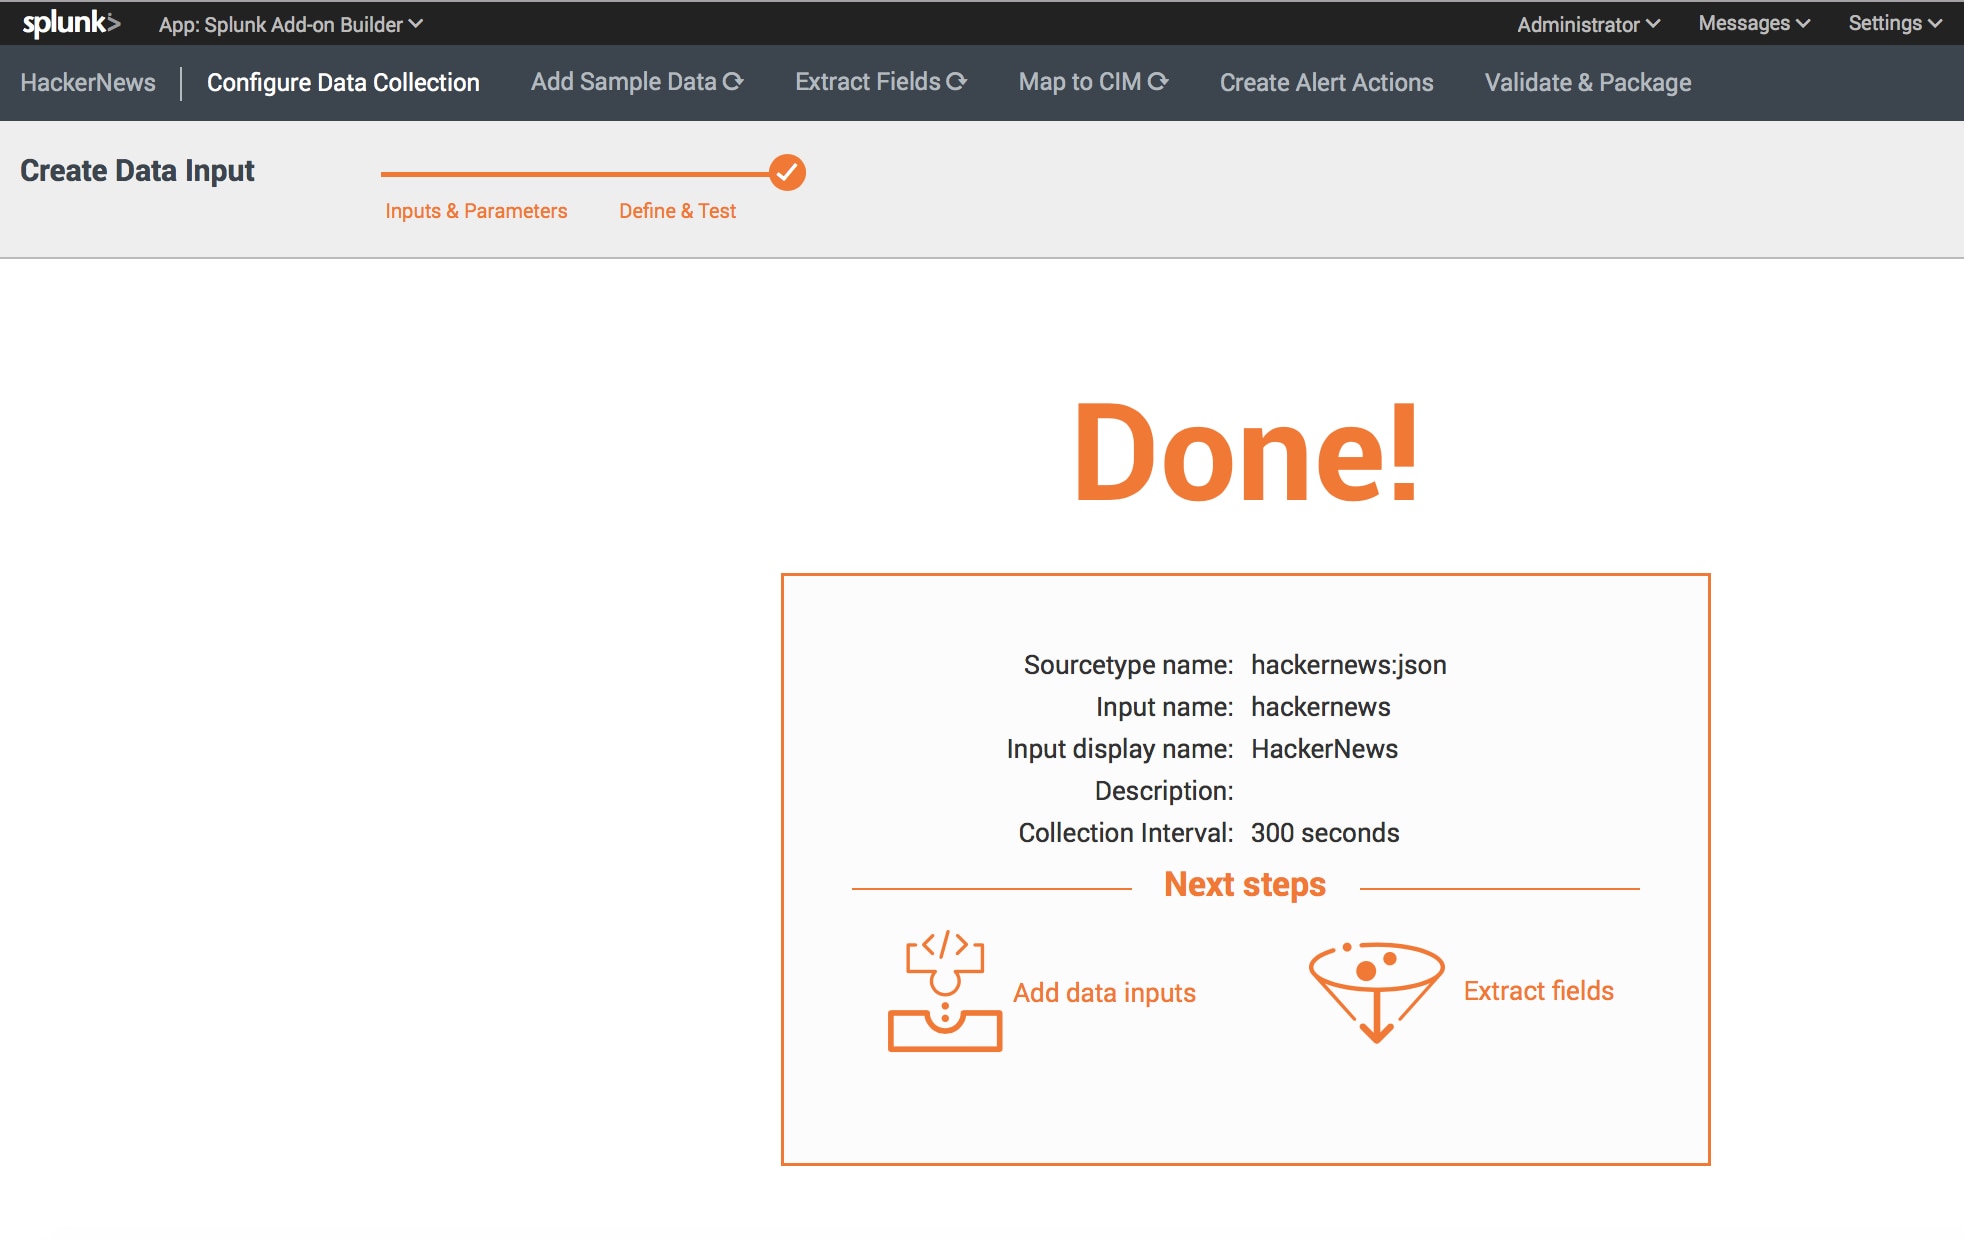1964x1240 pixels.
Task: Click the Splunk logo
Action: point(71,23)
